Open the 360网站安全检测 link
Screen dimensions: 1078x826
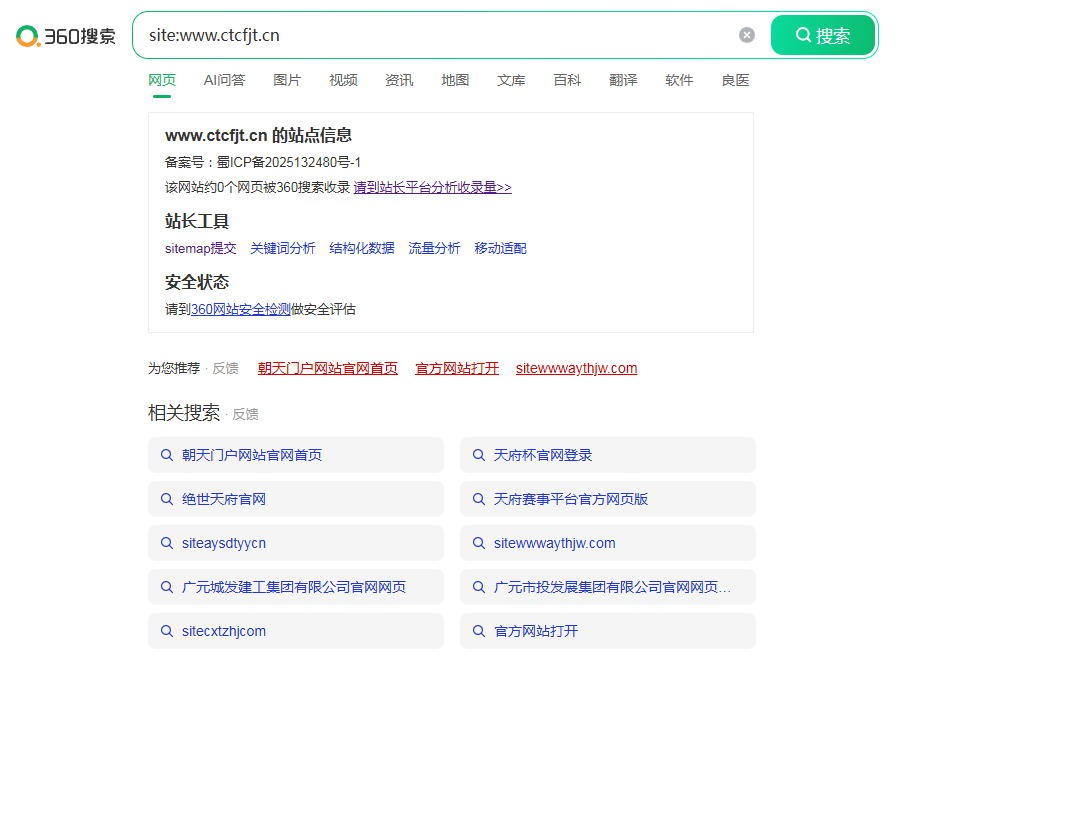241,309
